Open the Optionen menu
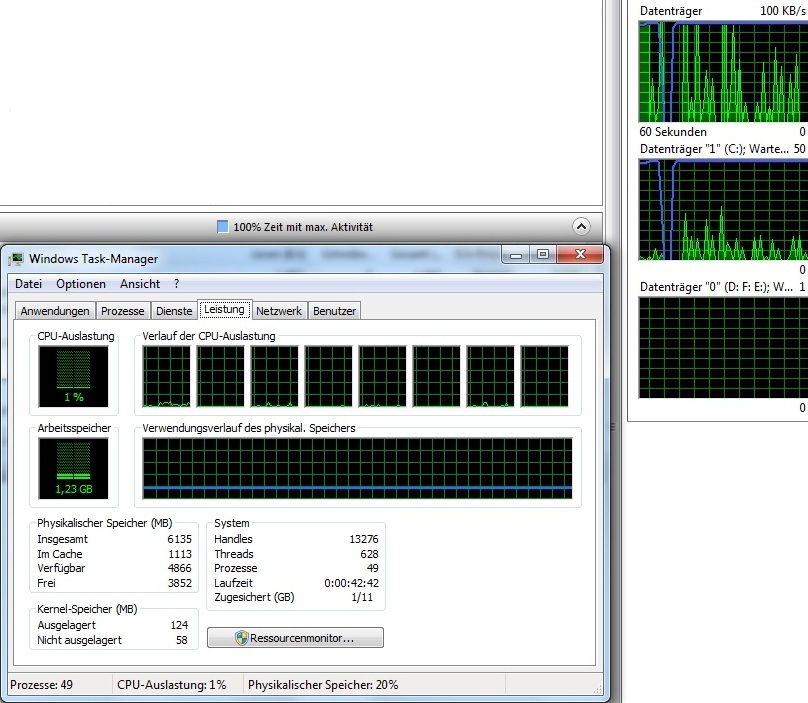The height and width of the screenshot is (703, 808). (81, 284)
